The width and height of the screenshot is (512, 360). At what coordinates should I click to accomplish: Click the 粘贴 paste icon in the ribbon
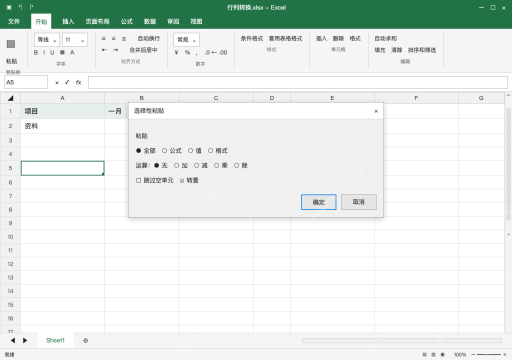(11, 44)
